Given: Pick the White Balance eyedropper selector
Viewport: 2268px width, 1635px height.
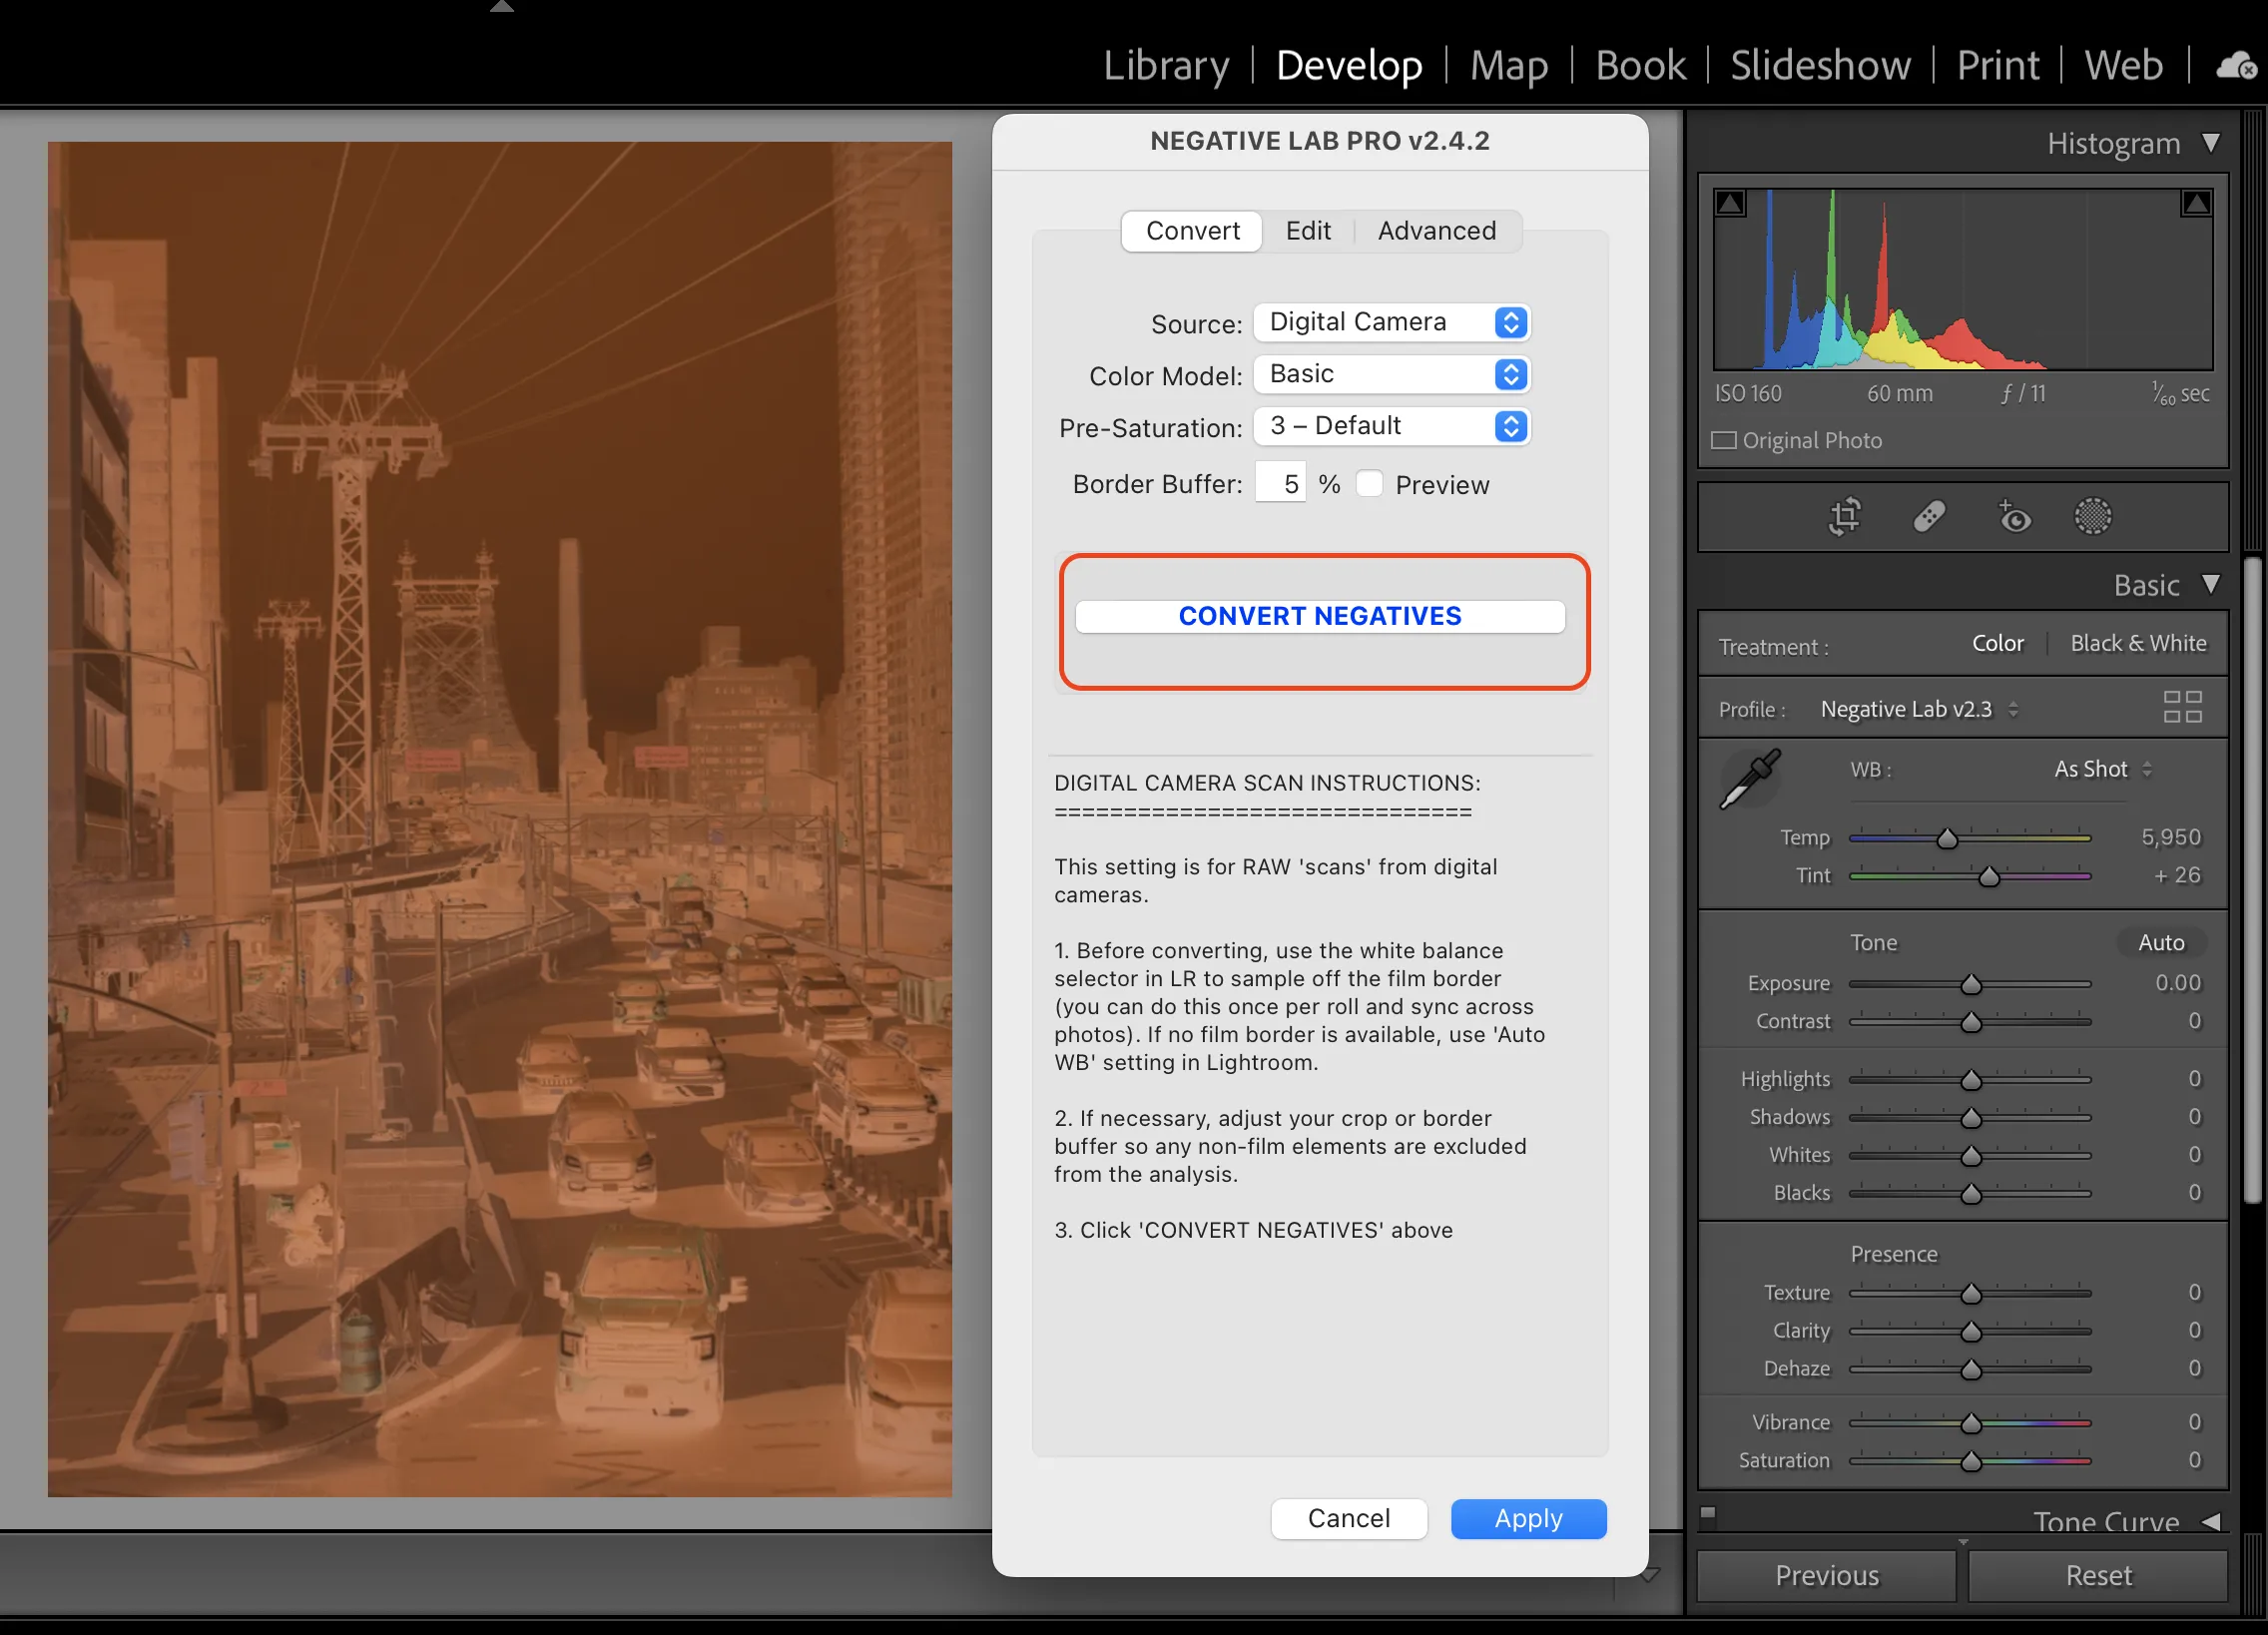Looking at the screenshot, I should pyautogui.click(x=1749, y=779).
